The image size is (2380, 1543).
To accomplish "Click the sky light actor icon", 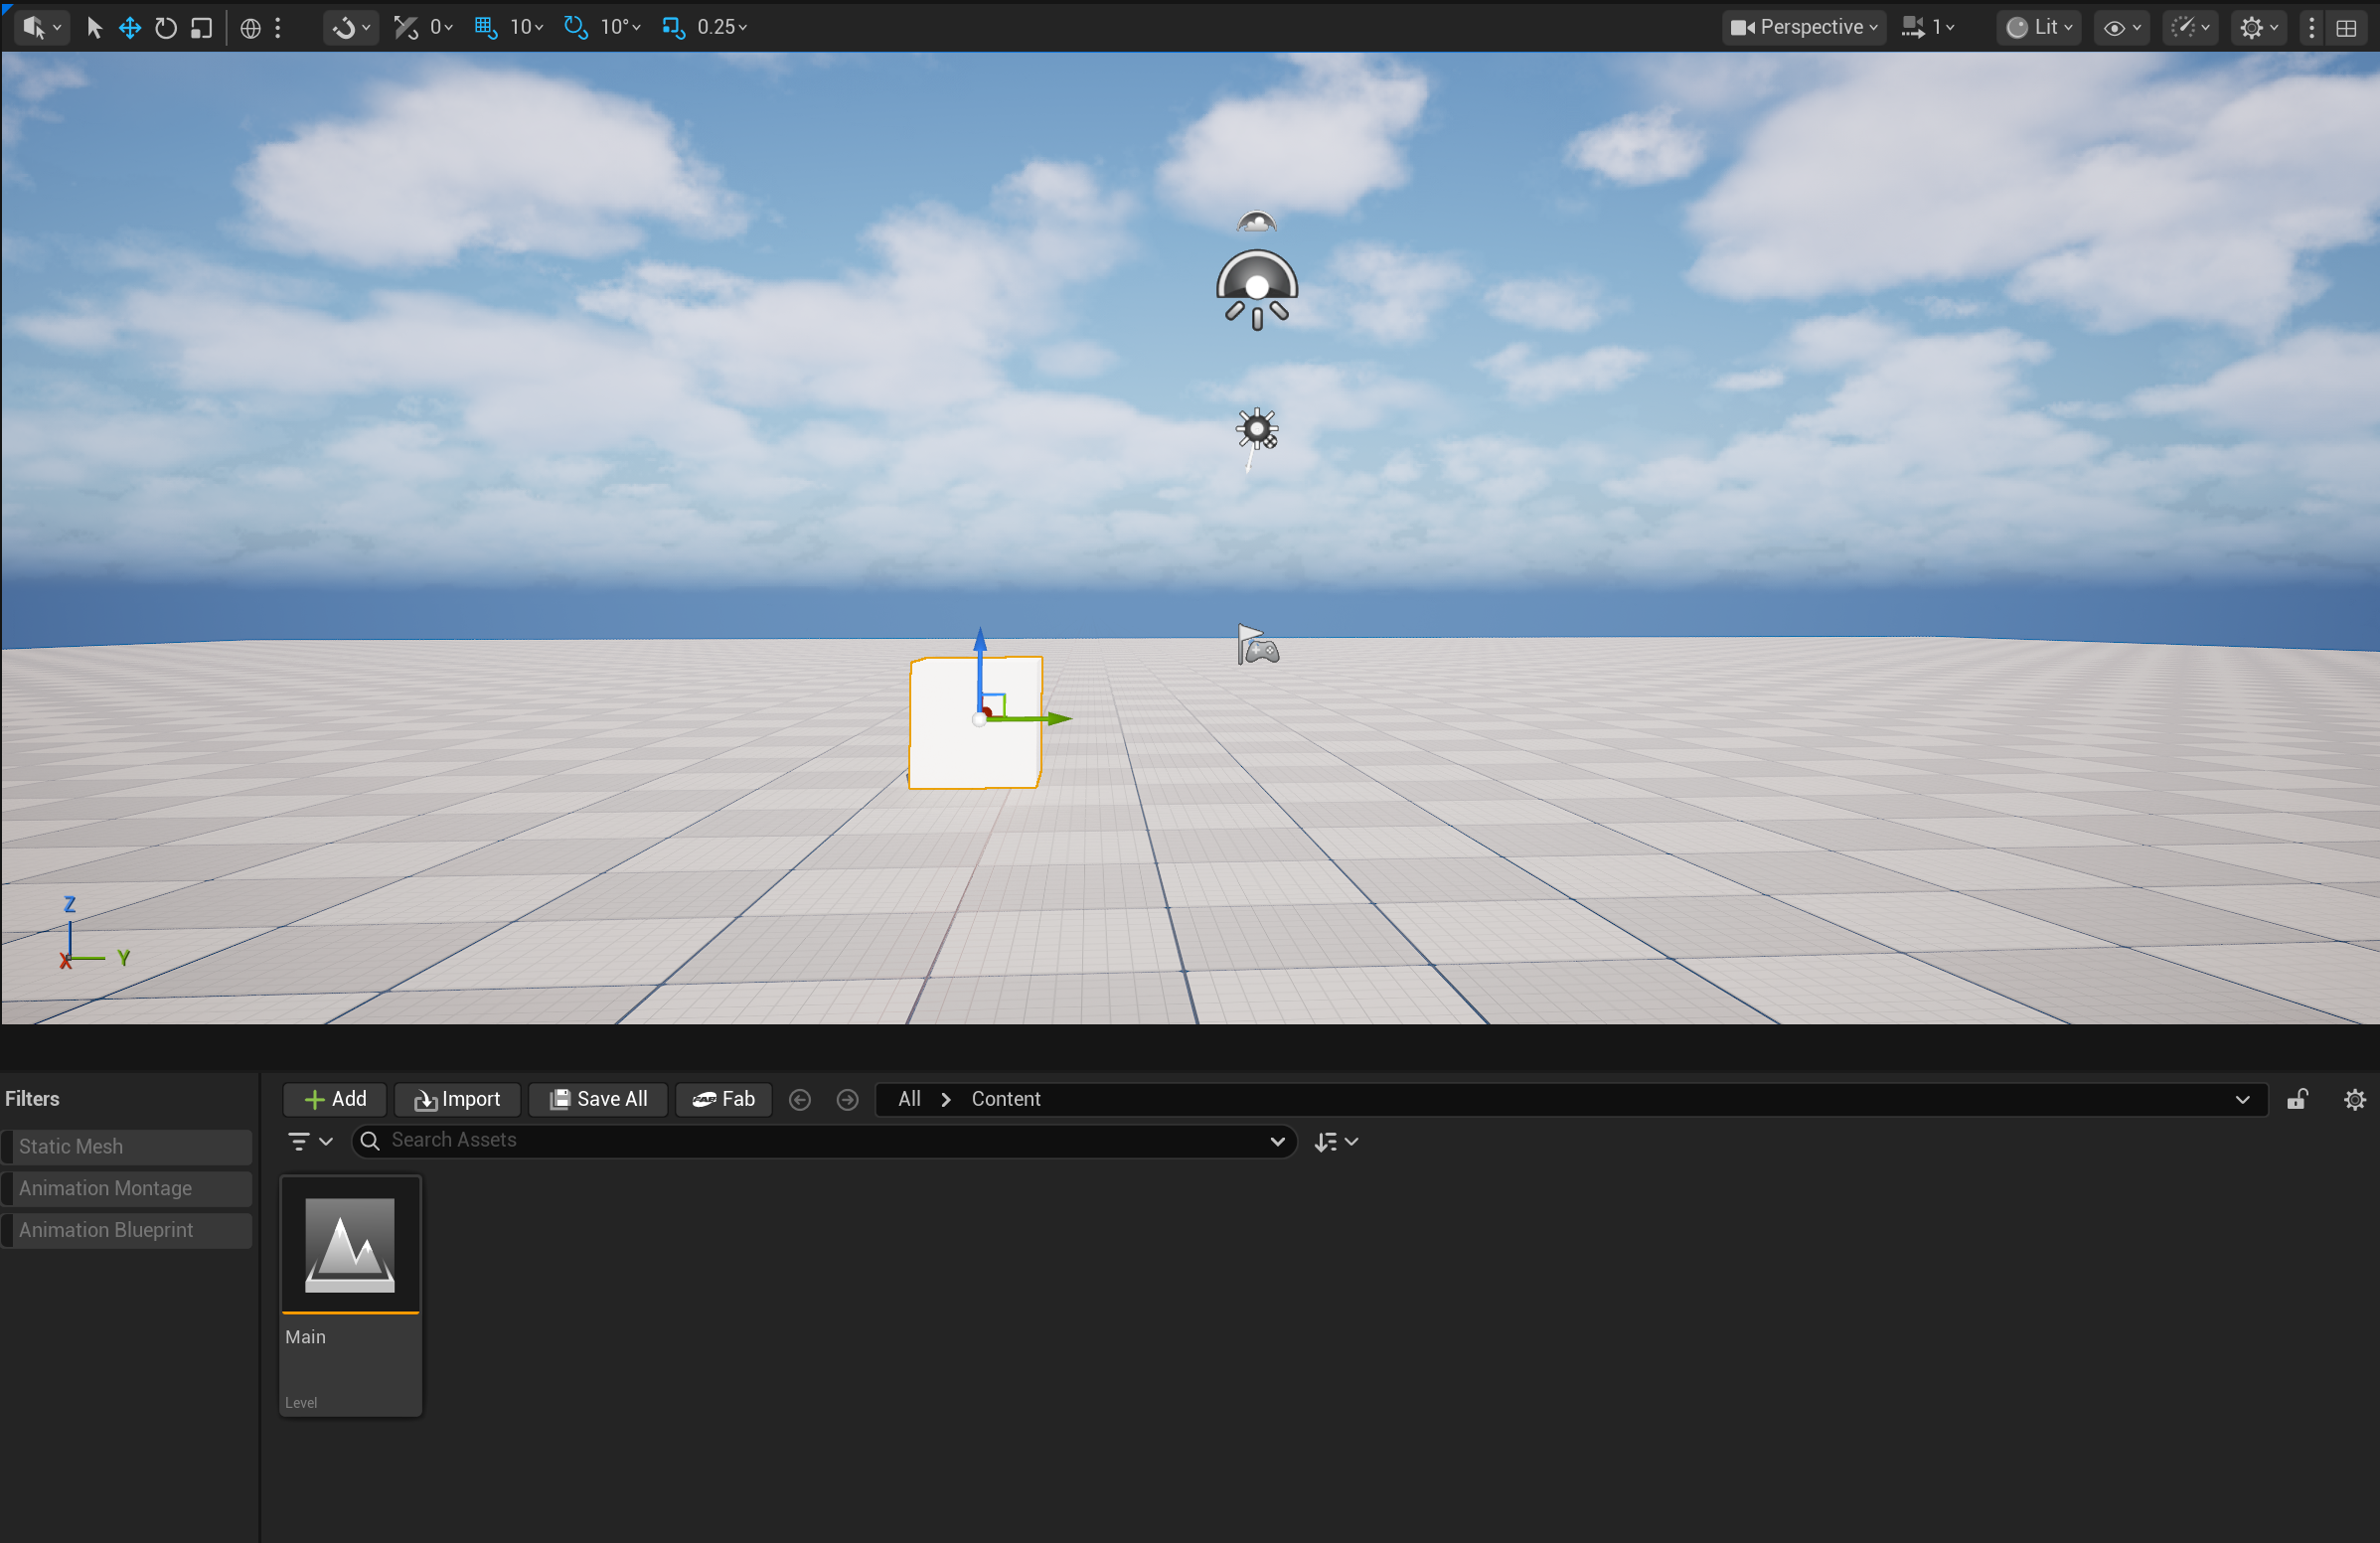I will point(1256,290).
